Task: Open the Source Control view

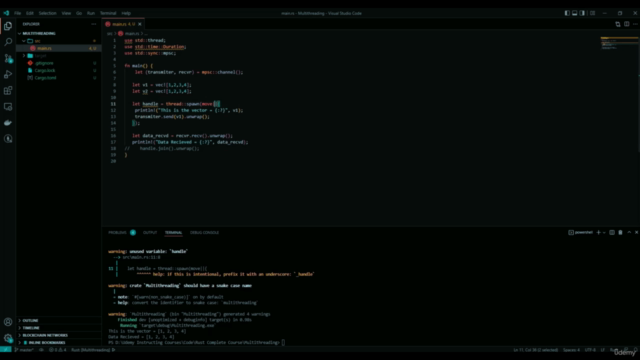Action: click(x=8, y=58)
